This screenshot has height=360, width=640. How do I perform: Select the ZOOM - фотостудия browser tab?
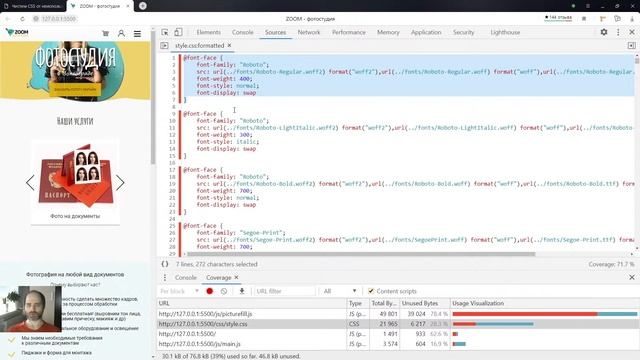point(100,6)
